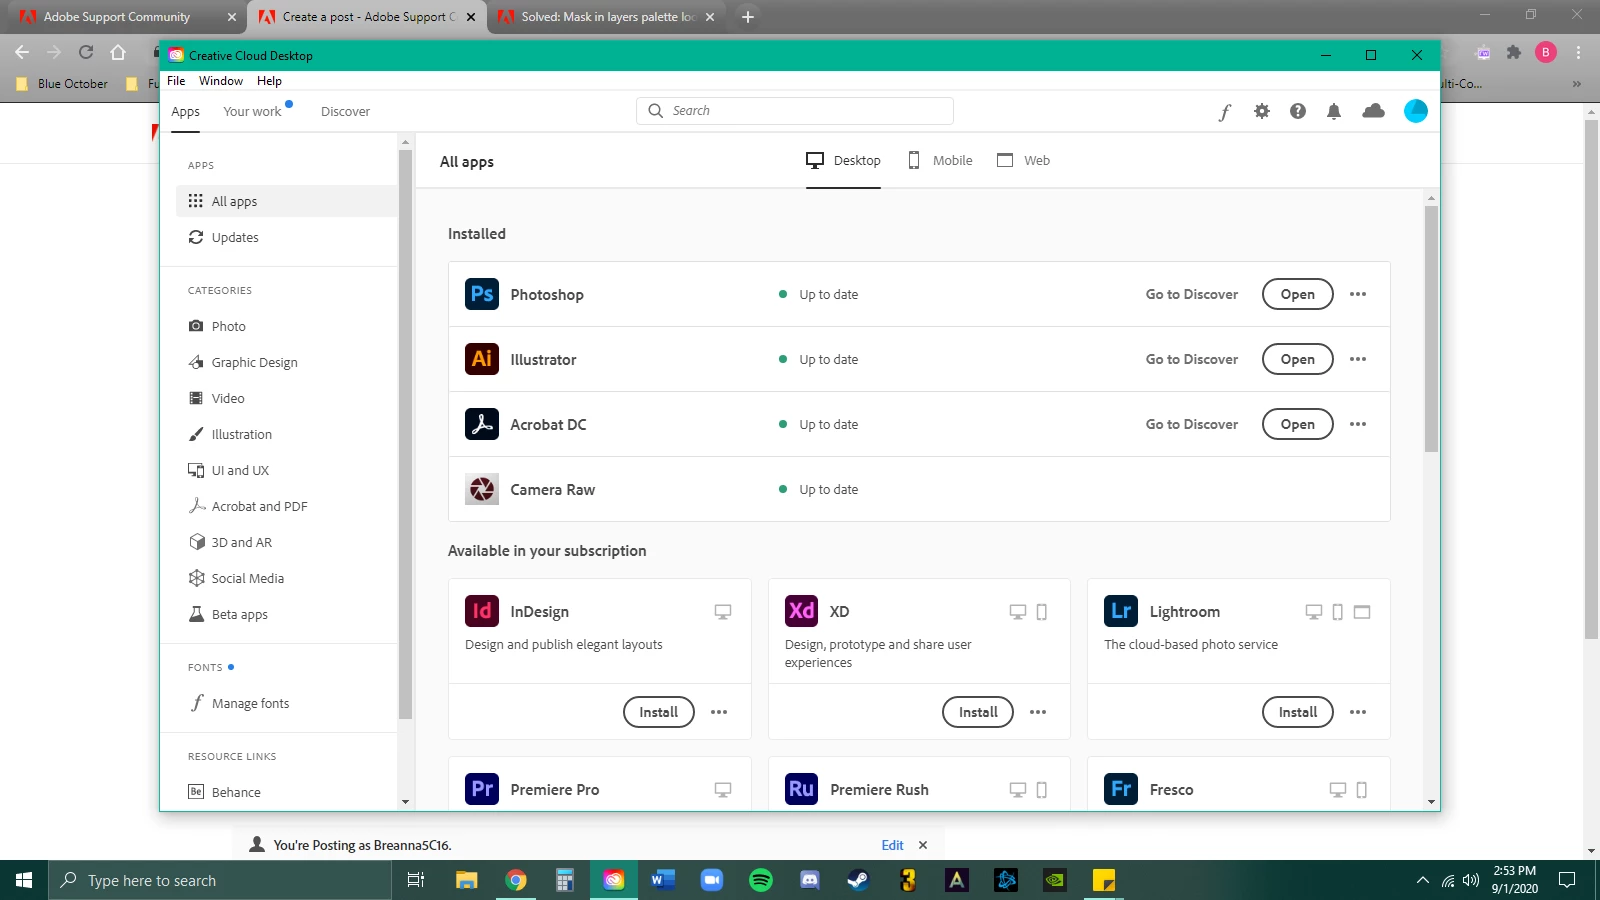
Task: Click the Premiere Pro app icon
Action: click(x=482, y=789)
